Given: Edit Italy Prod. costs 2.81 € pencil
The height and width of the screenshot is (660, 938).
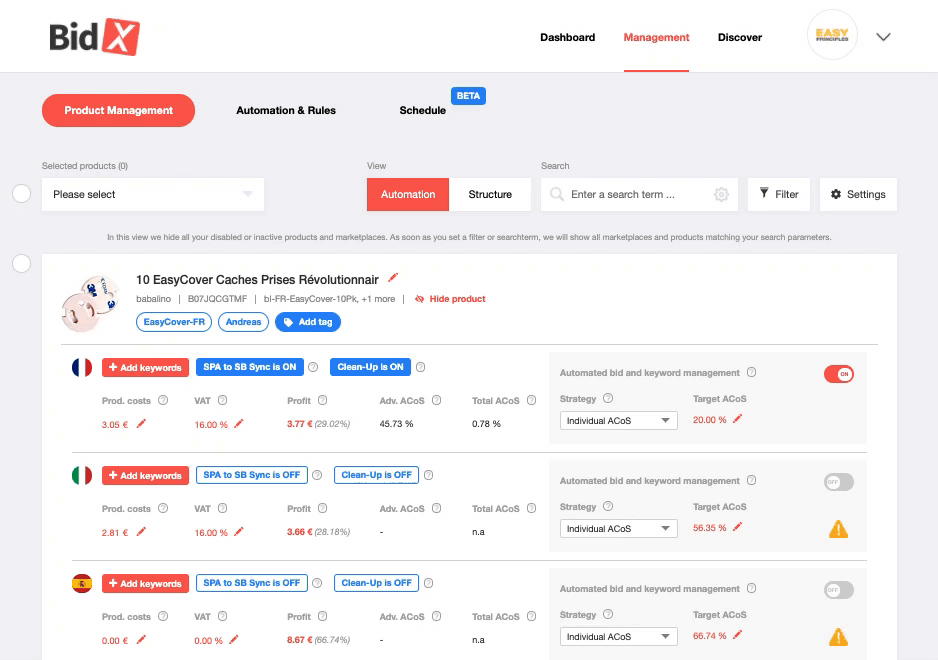Looking at the screenshot, I should pos(141,531).
